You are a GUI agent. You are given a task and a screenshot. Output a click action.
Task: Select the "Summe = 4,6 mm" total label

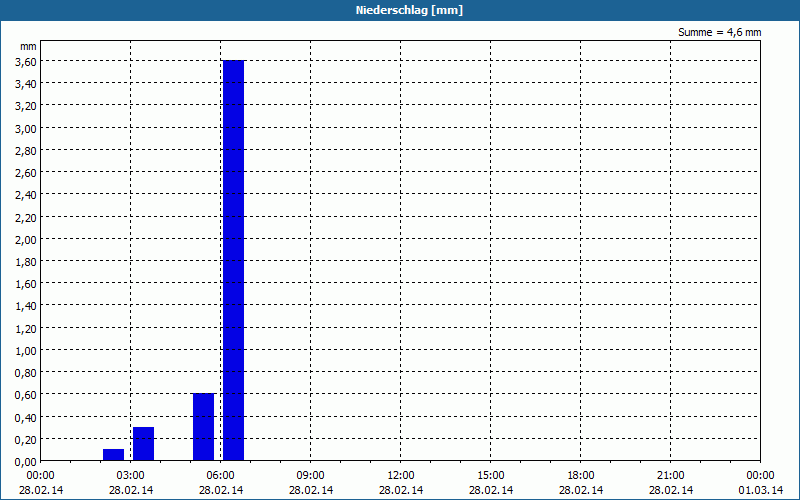click(719, 32)
